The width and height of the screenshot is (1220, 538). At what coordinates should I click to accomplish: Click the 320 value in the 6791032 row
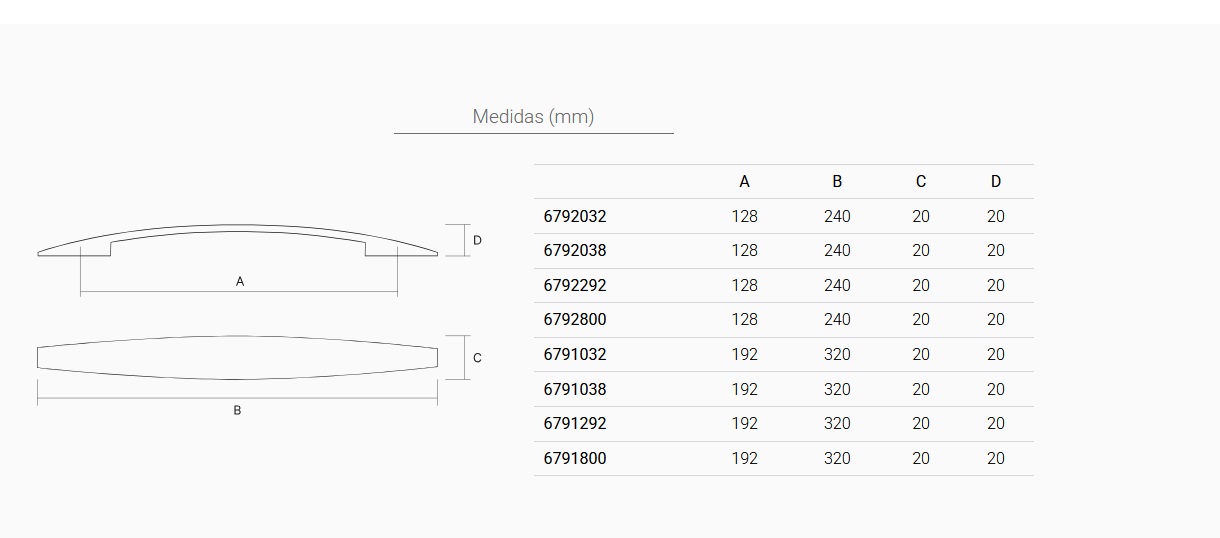[x=837, y=354]
